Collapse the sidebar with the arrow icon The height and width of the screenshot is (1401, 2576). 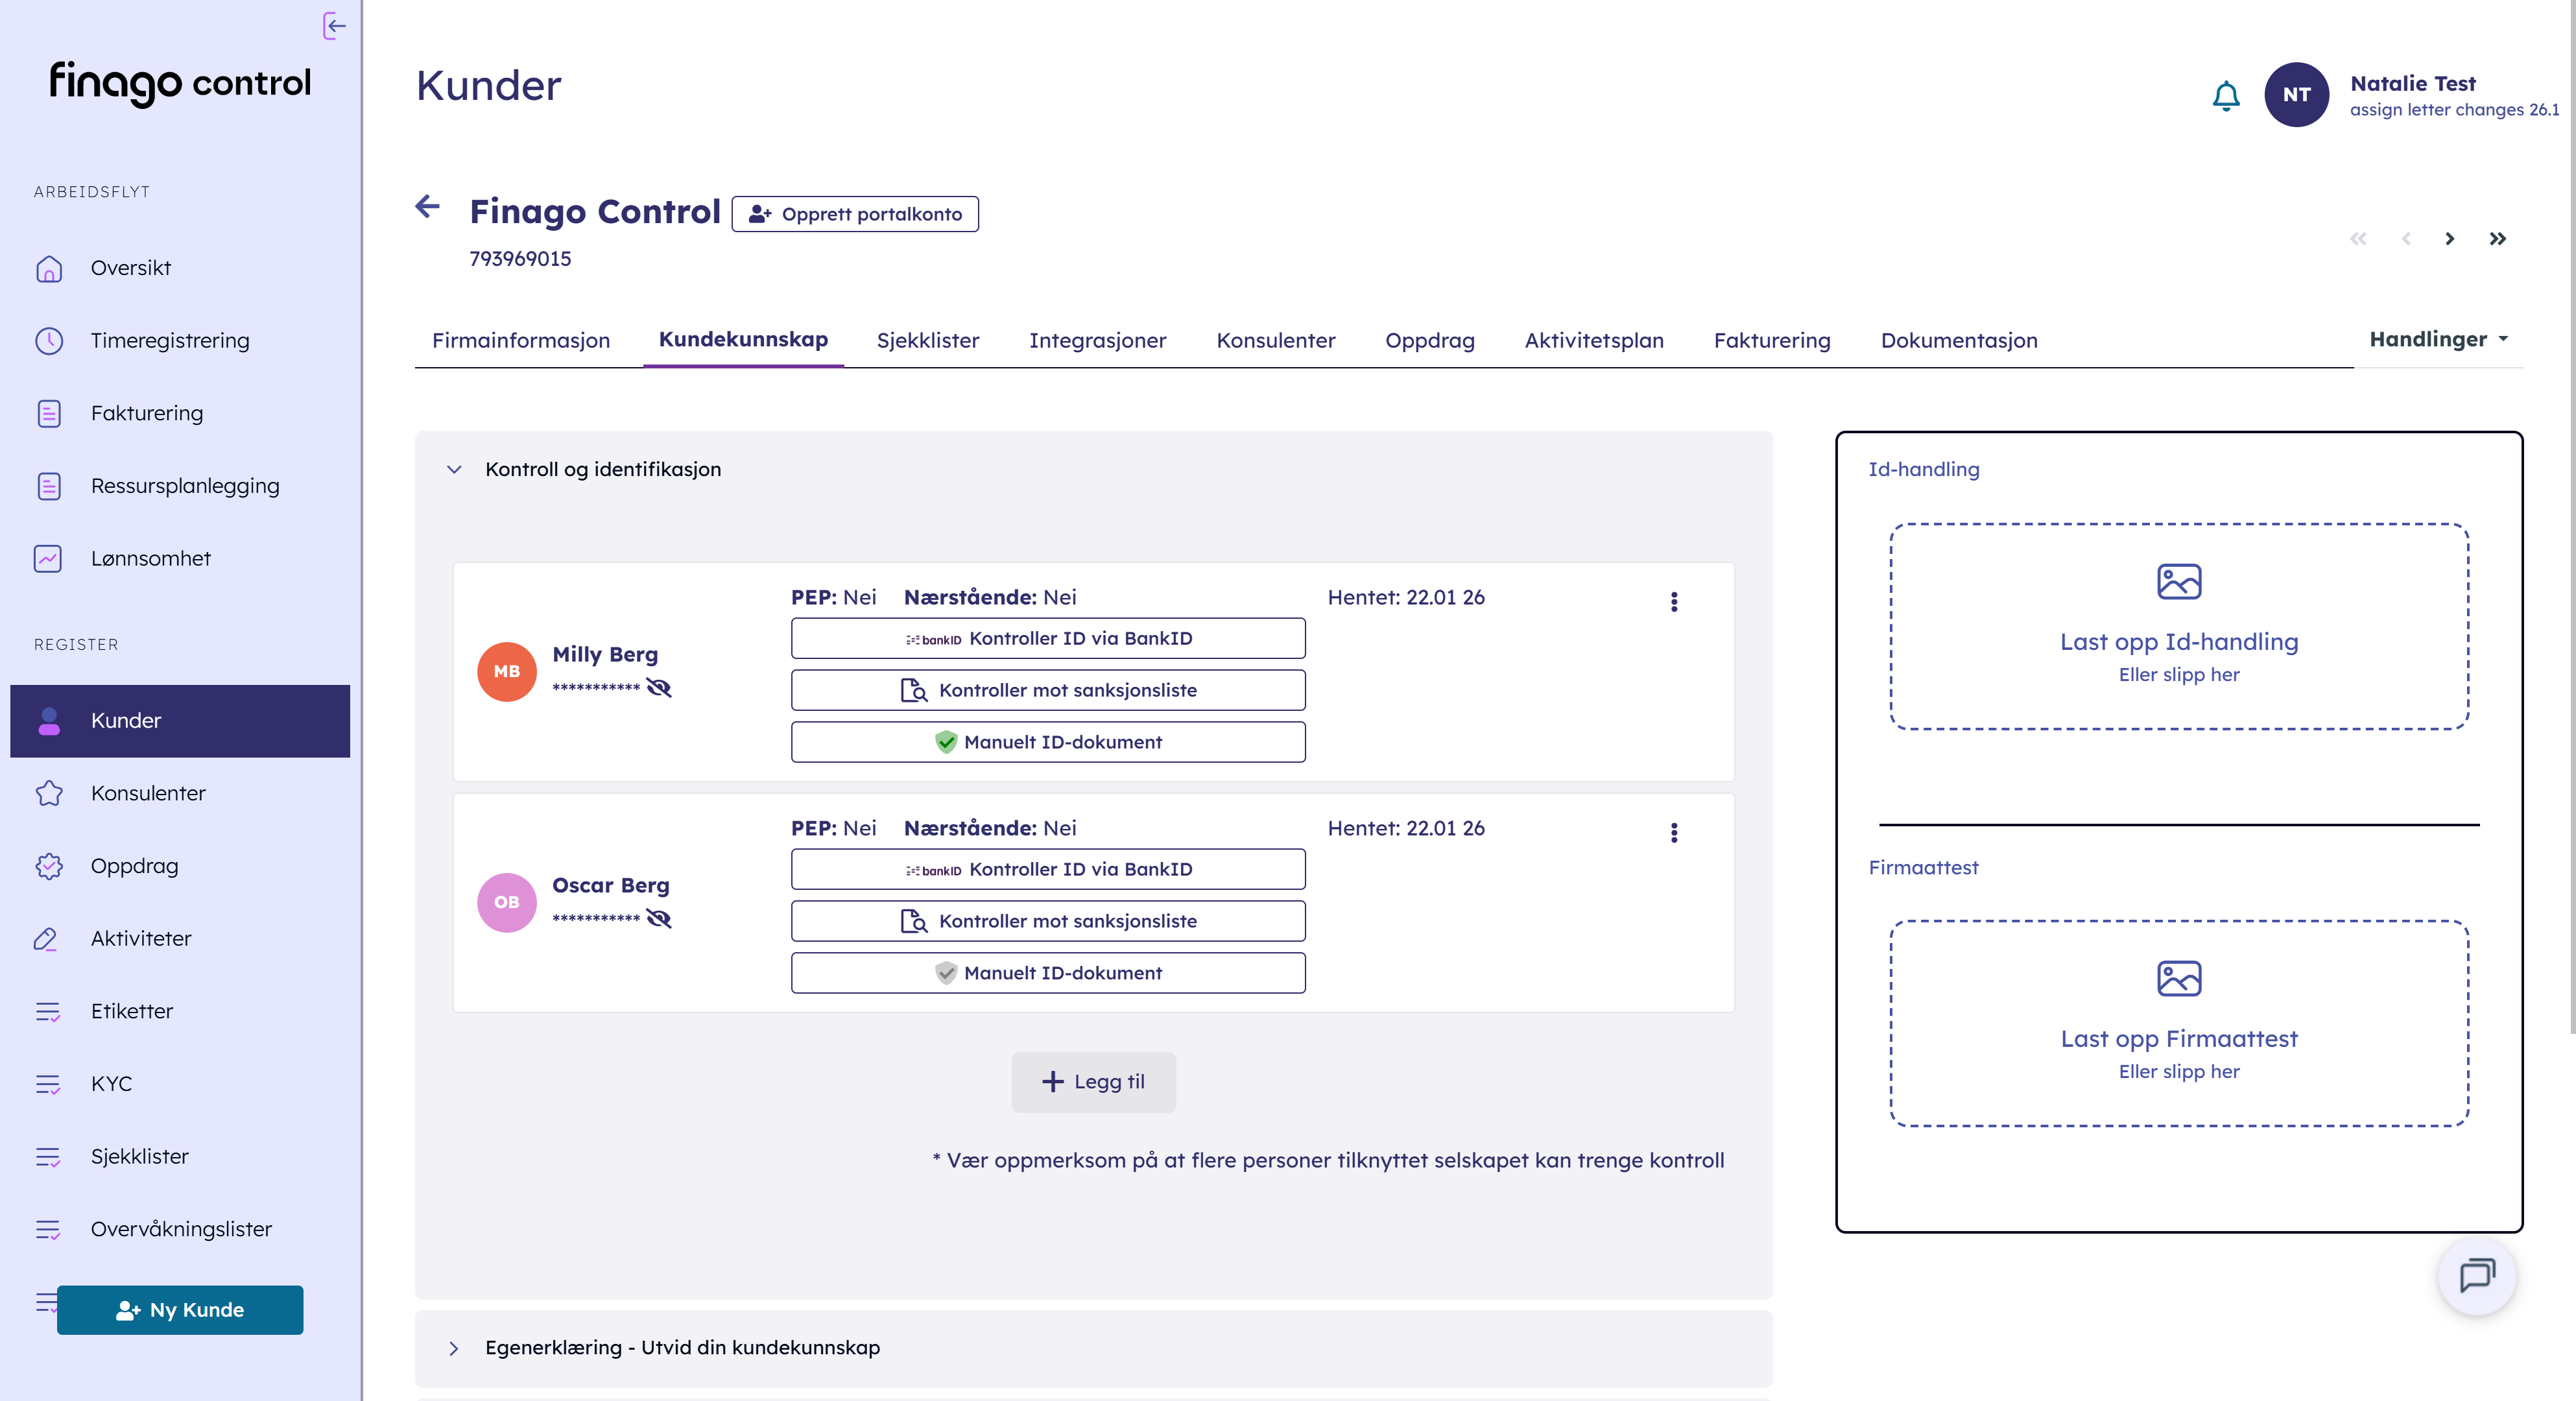pyautogui.click(x=334, y=26)
